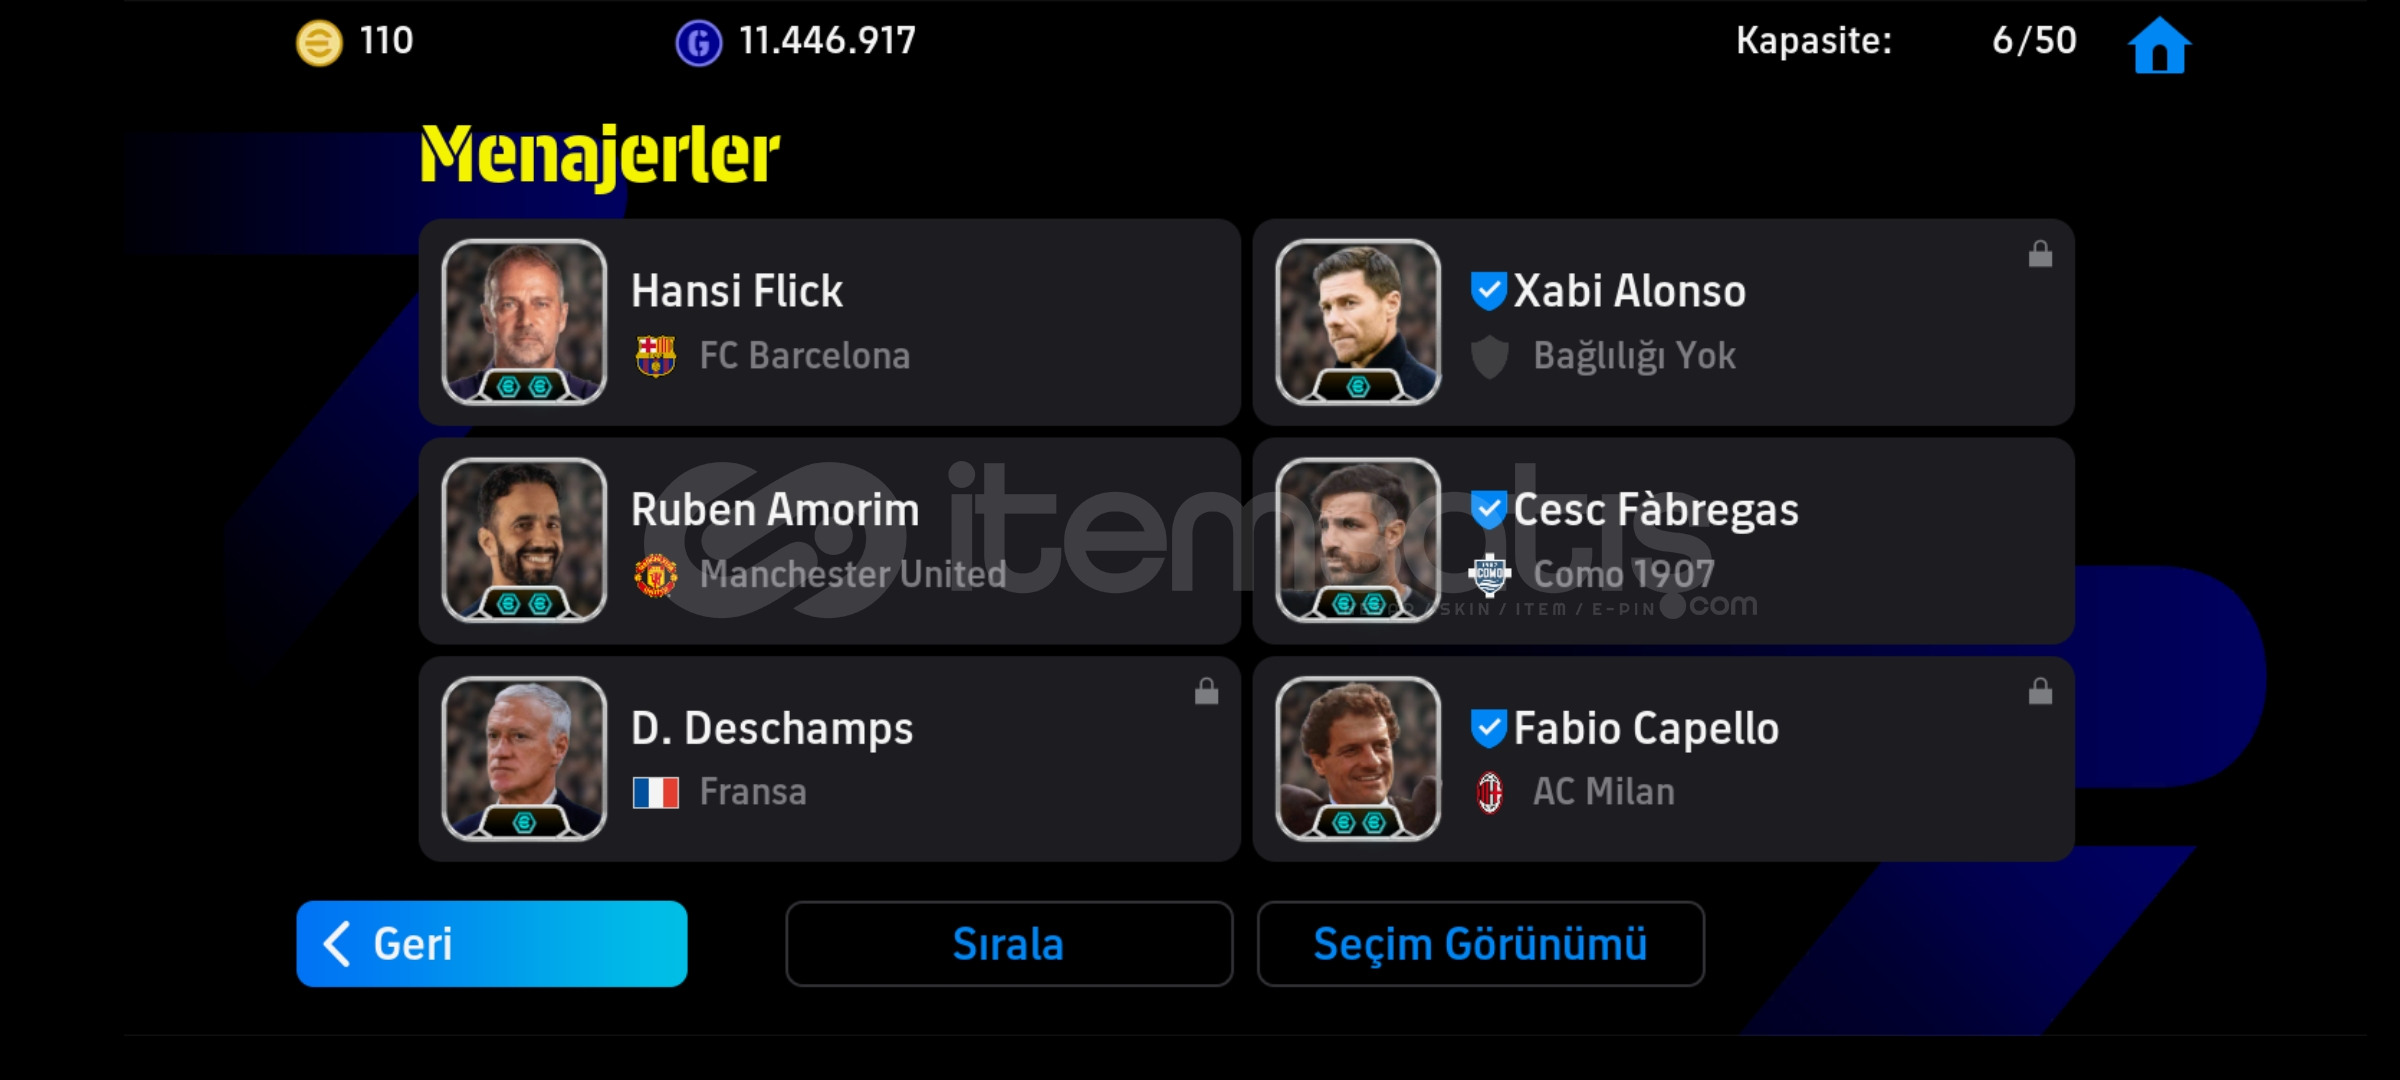Click the FC Barcelona club crest

coord(656,356)
